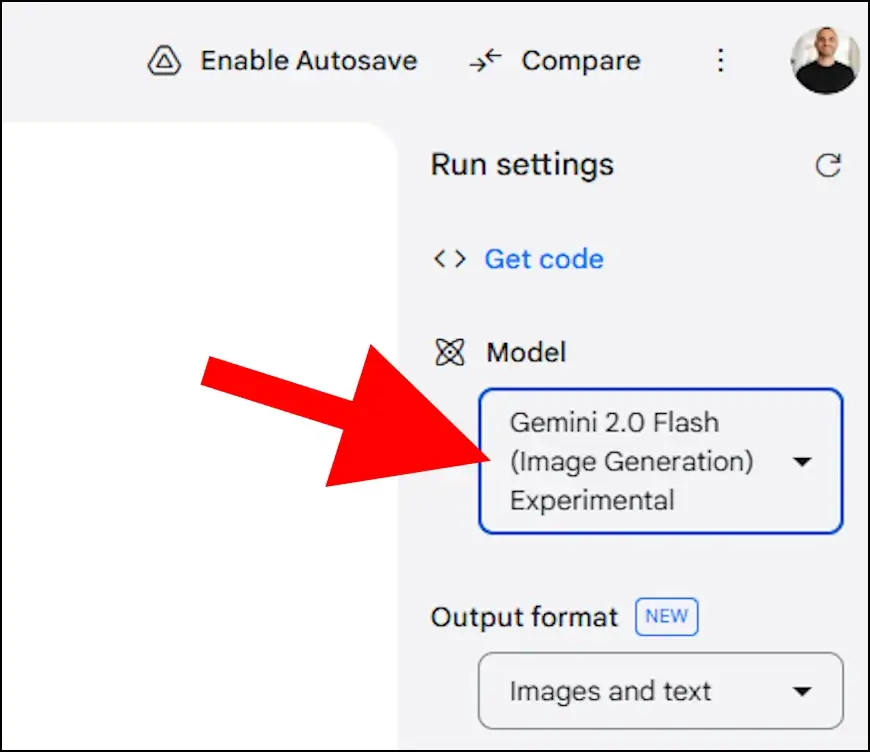Click the Model atom icon

click(x=449, y=352)
